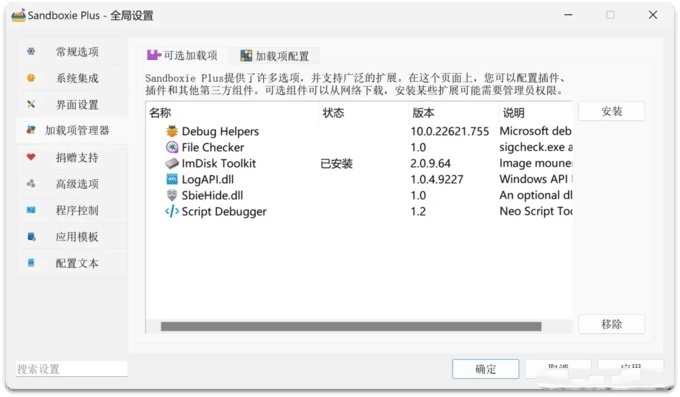This screenshot has height=397, width=680.
Task: Click the 已安装 status cell
Action: [x=337, y=164]
